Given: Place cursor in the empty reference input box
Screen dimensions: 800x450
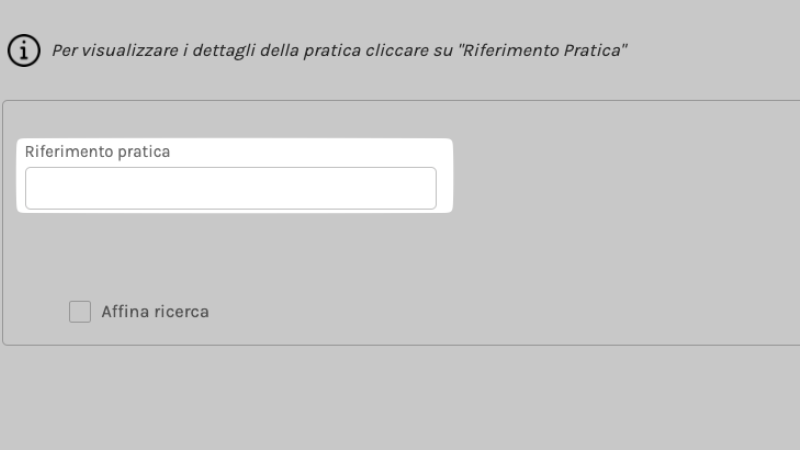Looking at the screenshot, I should [231, 188].
